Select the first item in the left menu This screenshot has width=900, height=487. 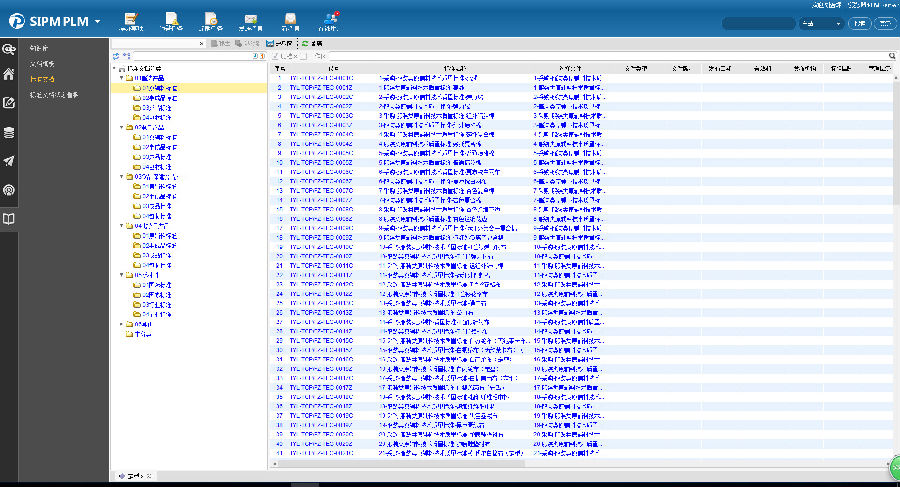[x=38, y=48]
